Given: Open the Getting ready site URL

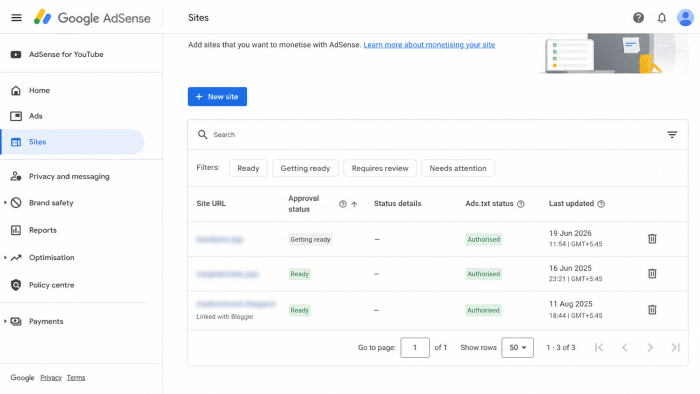Looking at the screenshot, I should 220,240.
